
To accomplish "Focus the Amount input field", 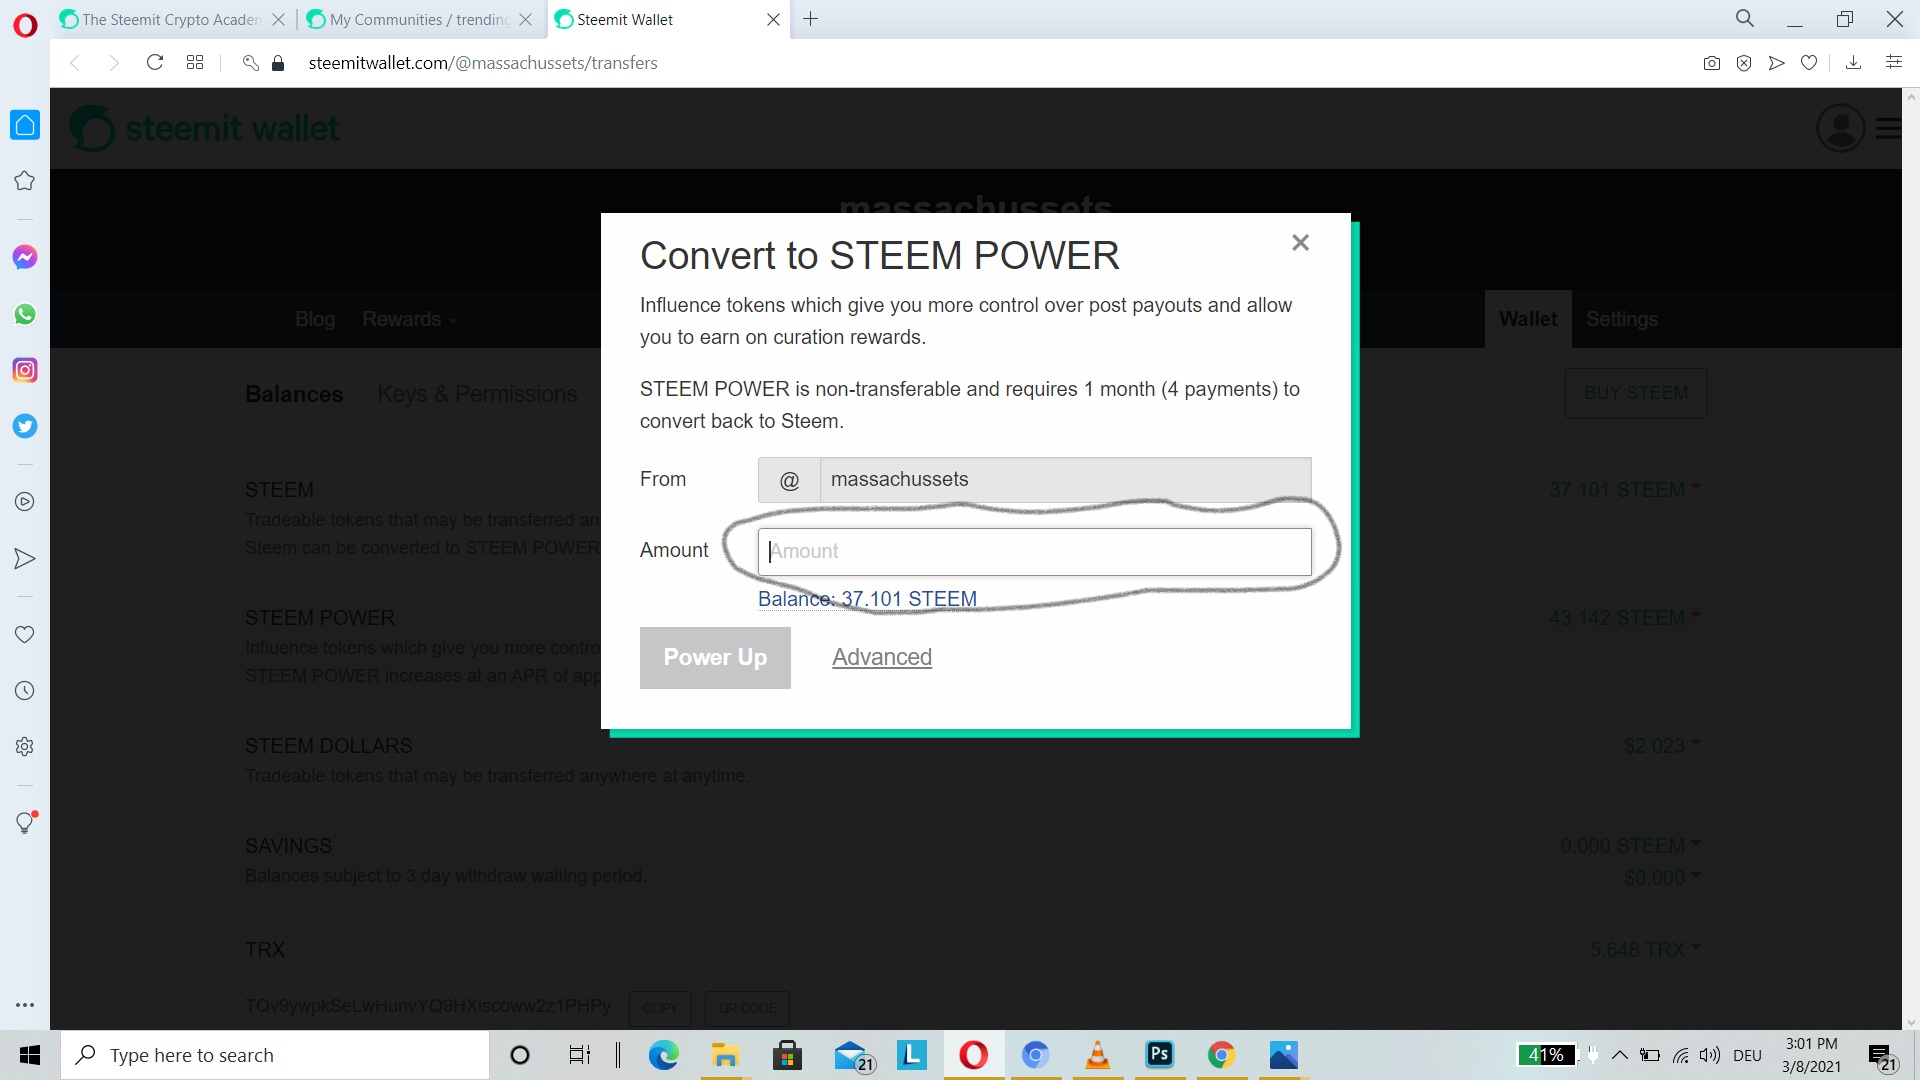I will pyautogui.click(x=1034, y=551).
